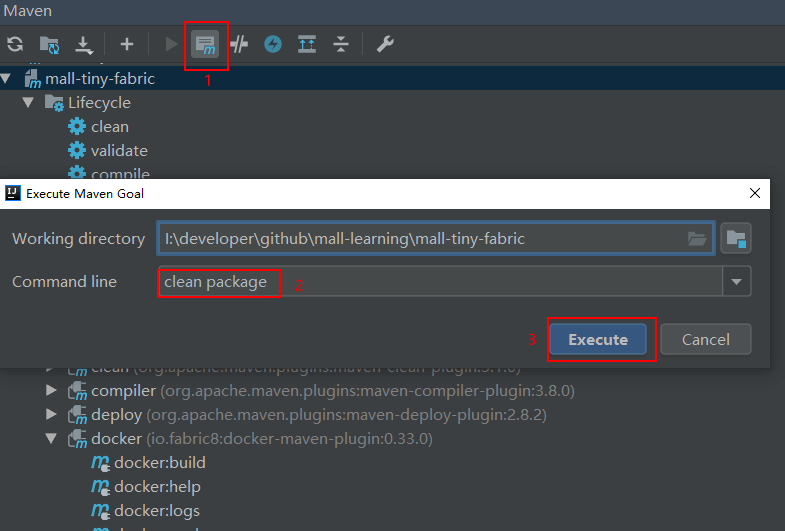Collapse the docker plugin node
Image resolution: width=785 pixels, height=531 pixels.
point(52,438)
